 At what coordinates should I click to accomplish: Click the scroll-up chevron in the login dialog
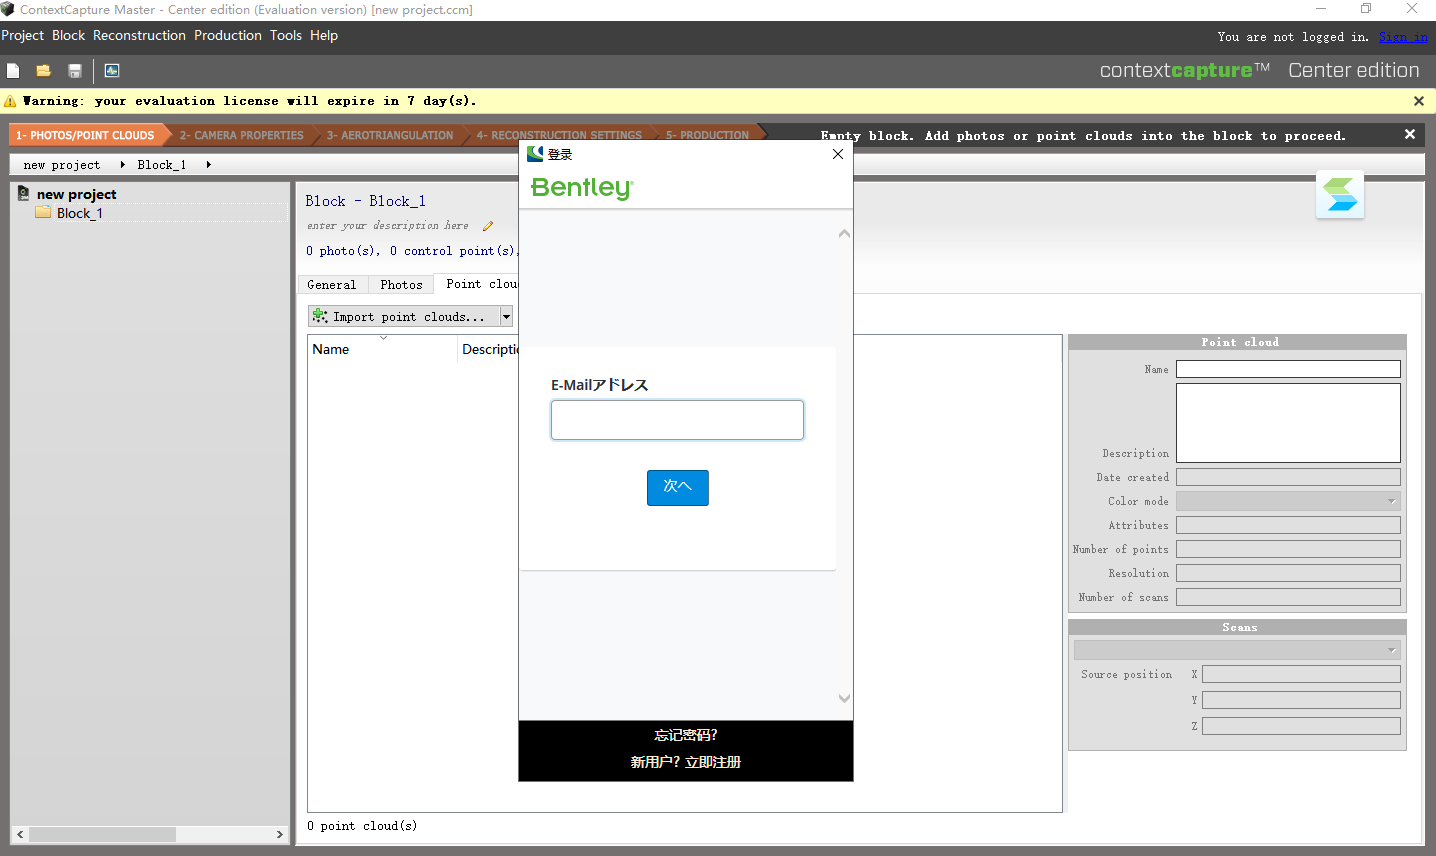[844, 233]
